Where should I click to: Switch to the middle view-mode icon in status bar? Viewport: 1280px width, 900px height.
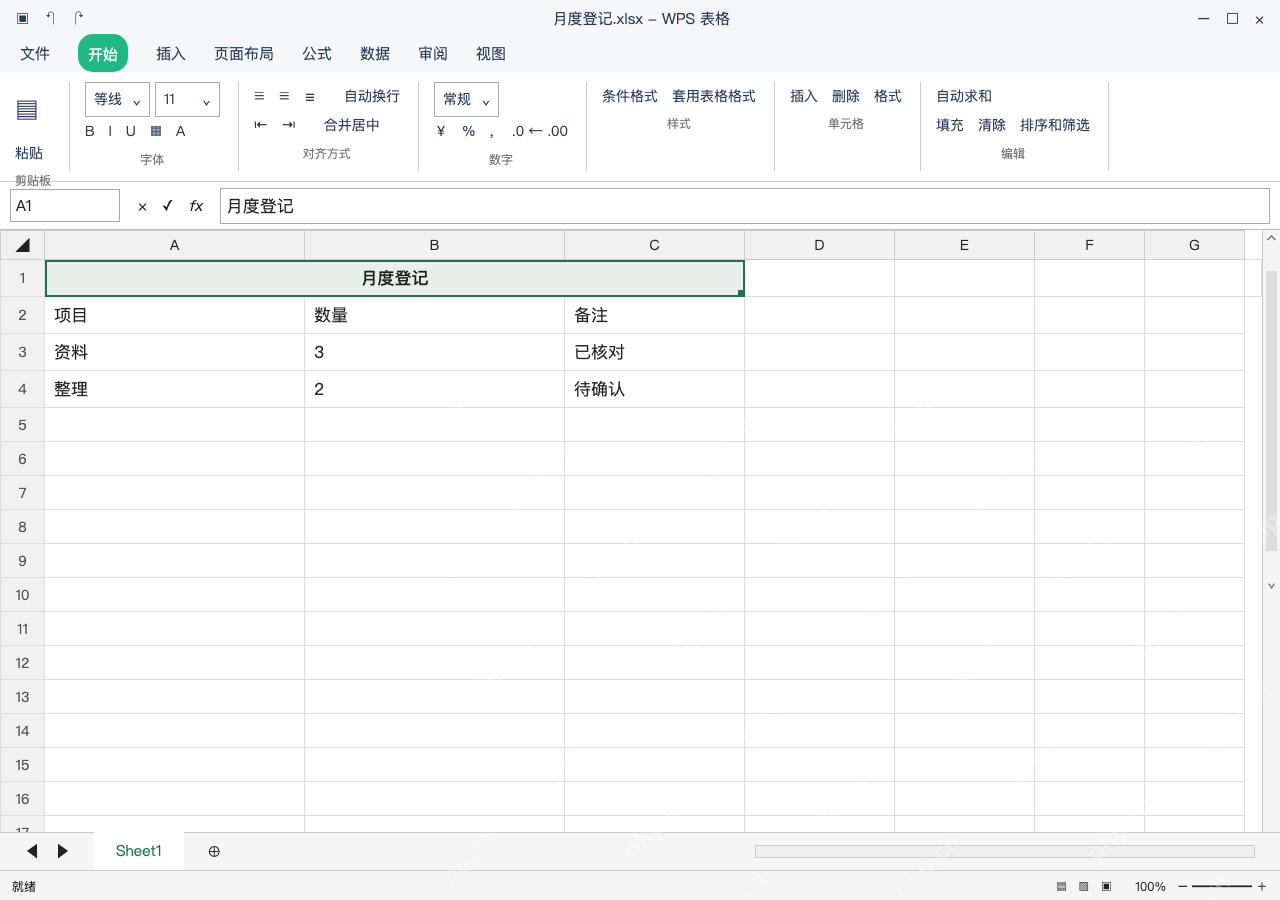[1083, 887]
